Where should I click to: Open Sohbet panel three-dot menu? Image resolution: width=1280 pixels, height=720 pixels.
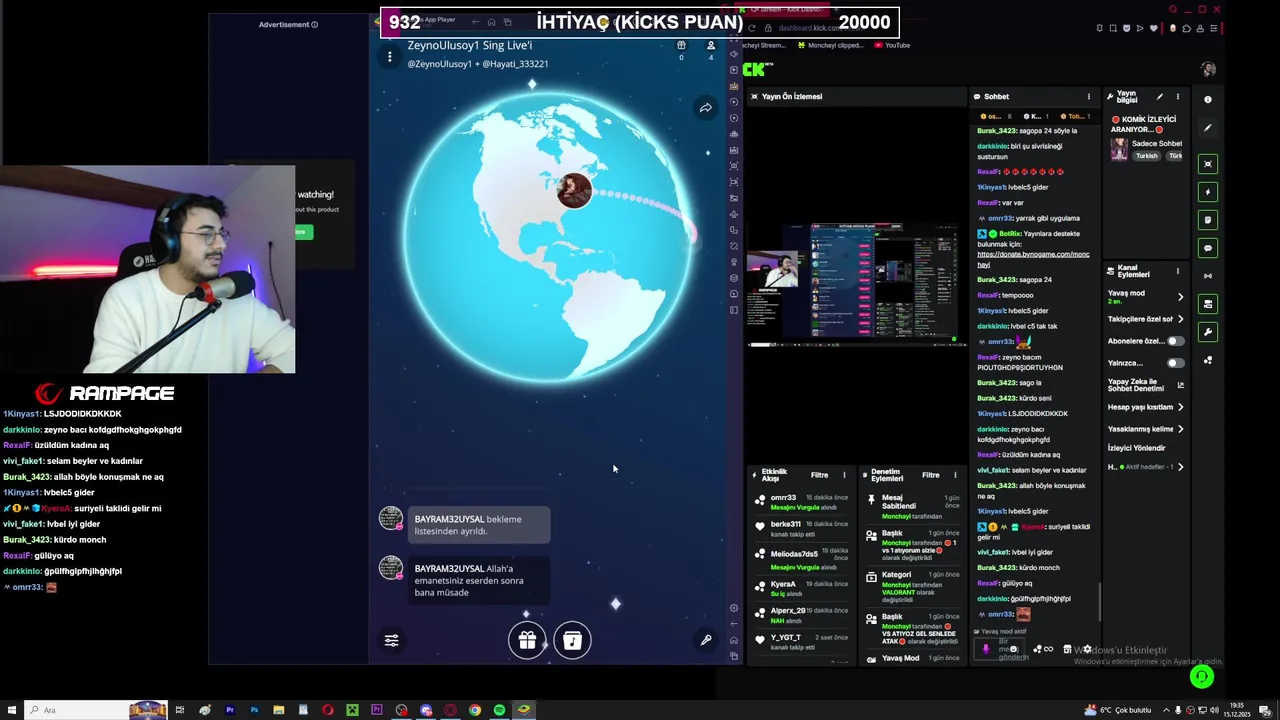tap(1089, 97)
